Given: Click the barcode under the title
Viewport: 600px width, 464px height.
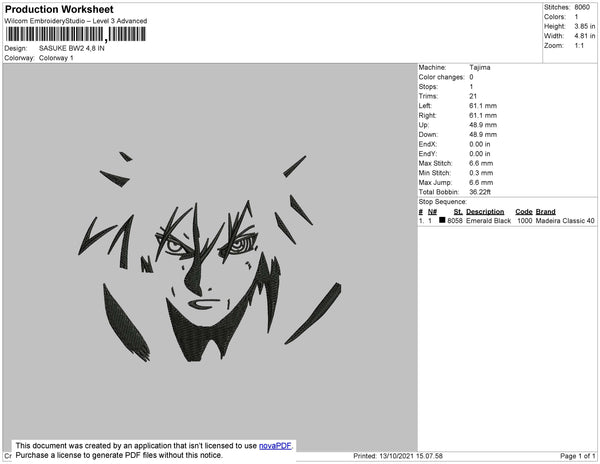Looking at the screenshot, I should pos(76,34).
